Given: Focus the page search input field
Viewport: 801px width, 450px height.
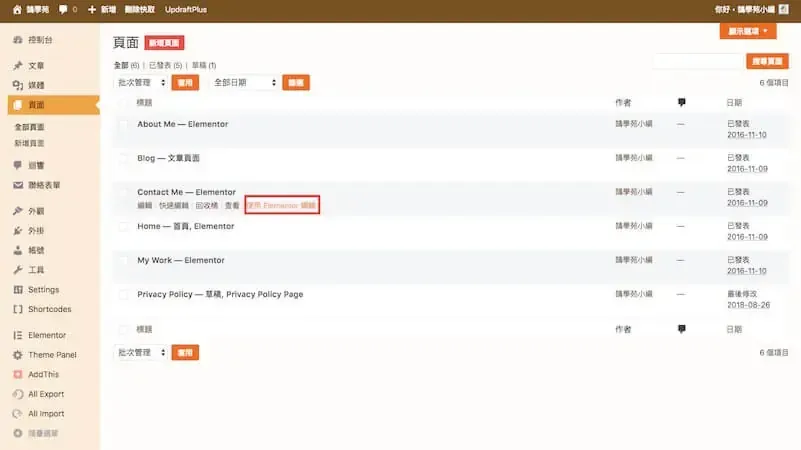Looking at the screenshot, I should (x=698, y=61).
